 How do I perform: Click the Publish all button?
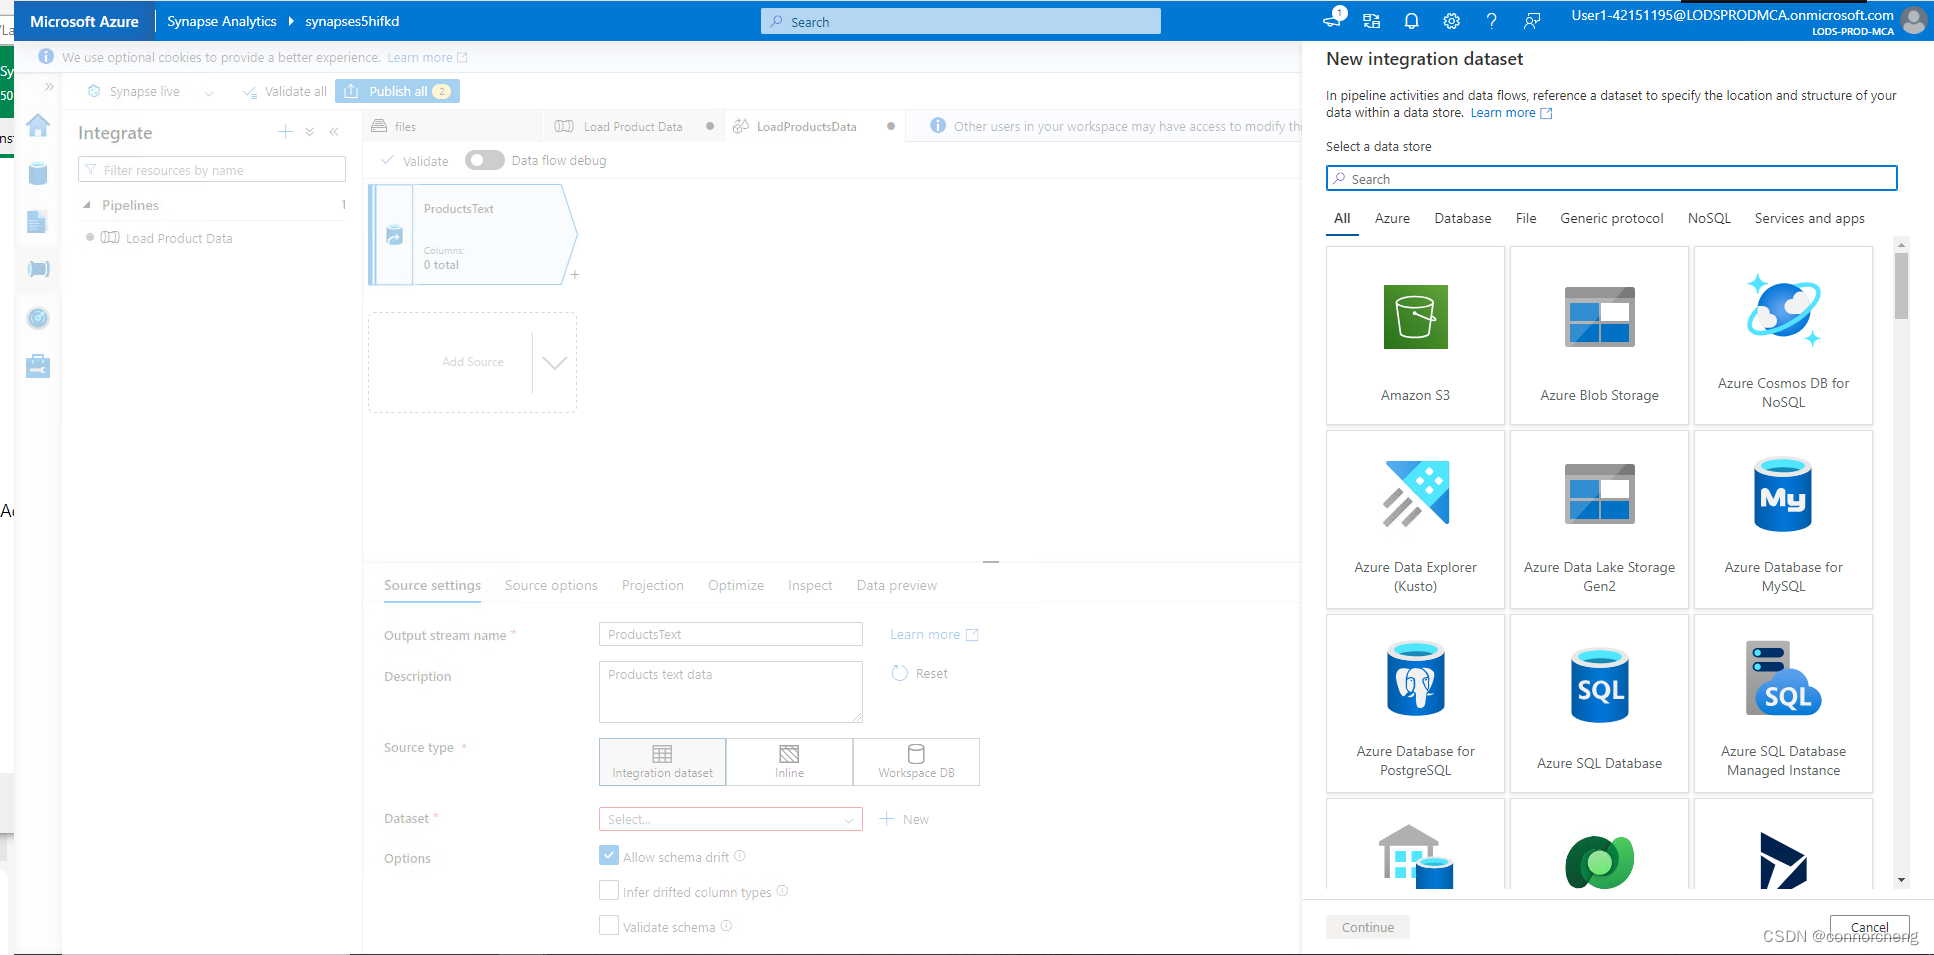pyautogui.click(x=397, y=91)
